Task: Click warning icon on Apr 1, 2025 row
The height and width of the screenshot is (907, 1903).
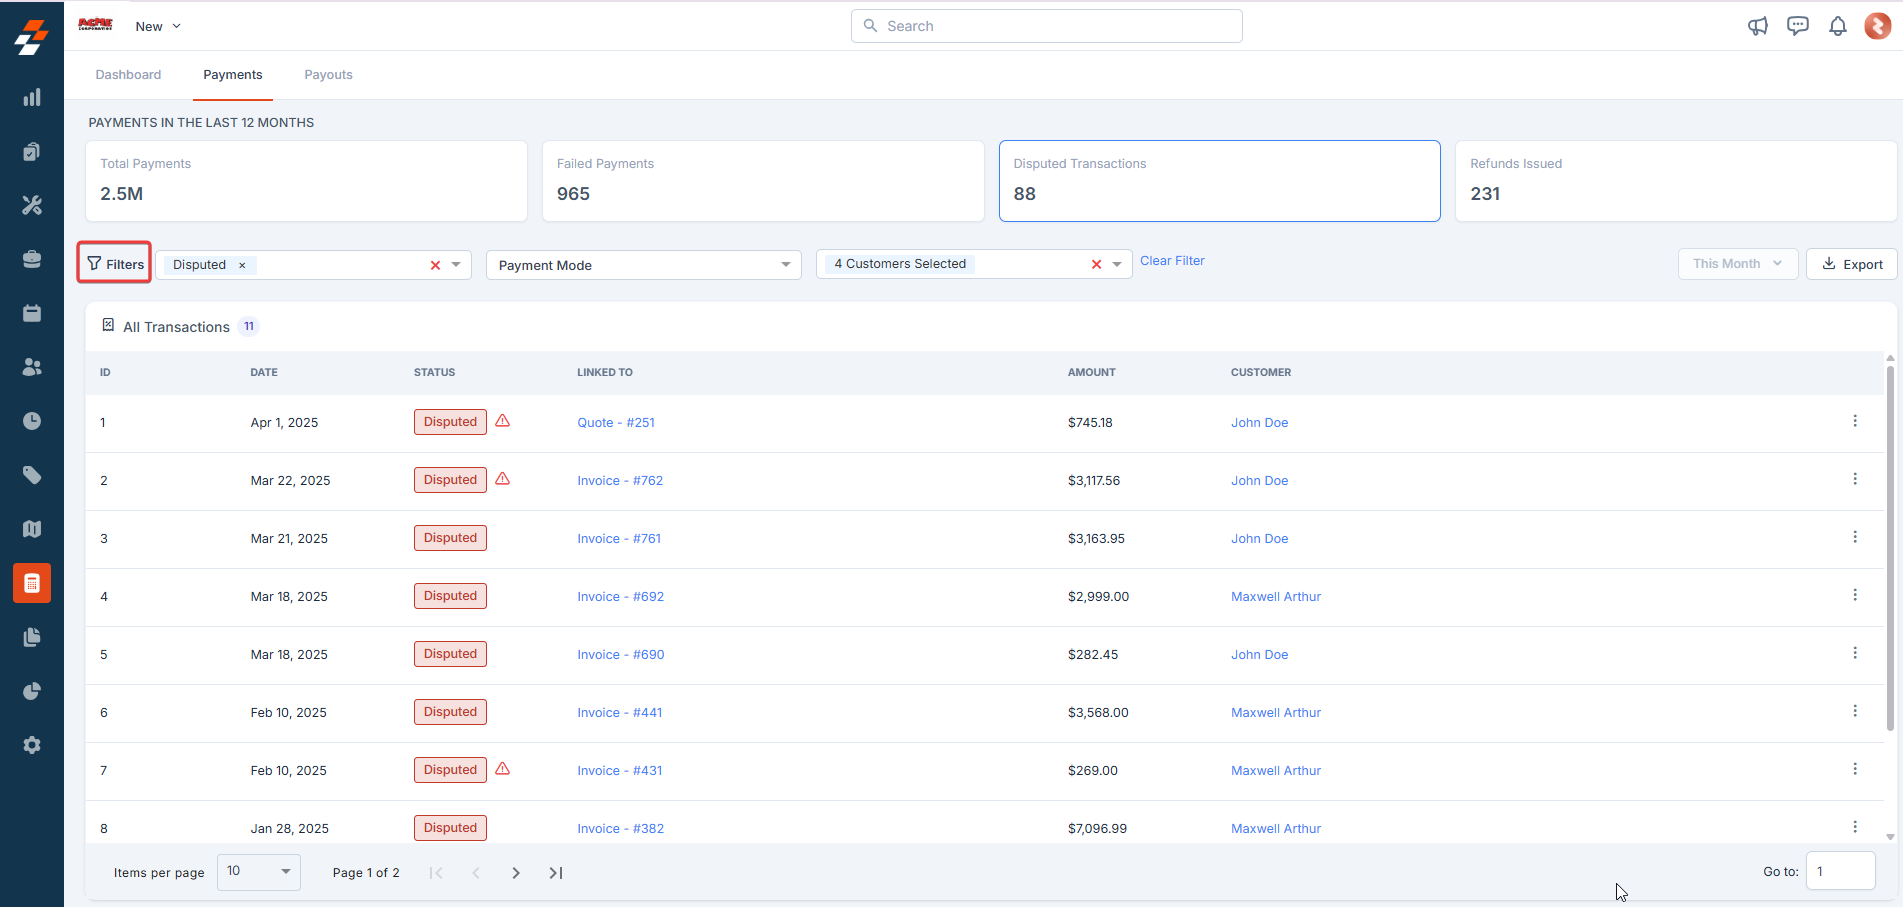Action: (503, 421)
